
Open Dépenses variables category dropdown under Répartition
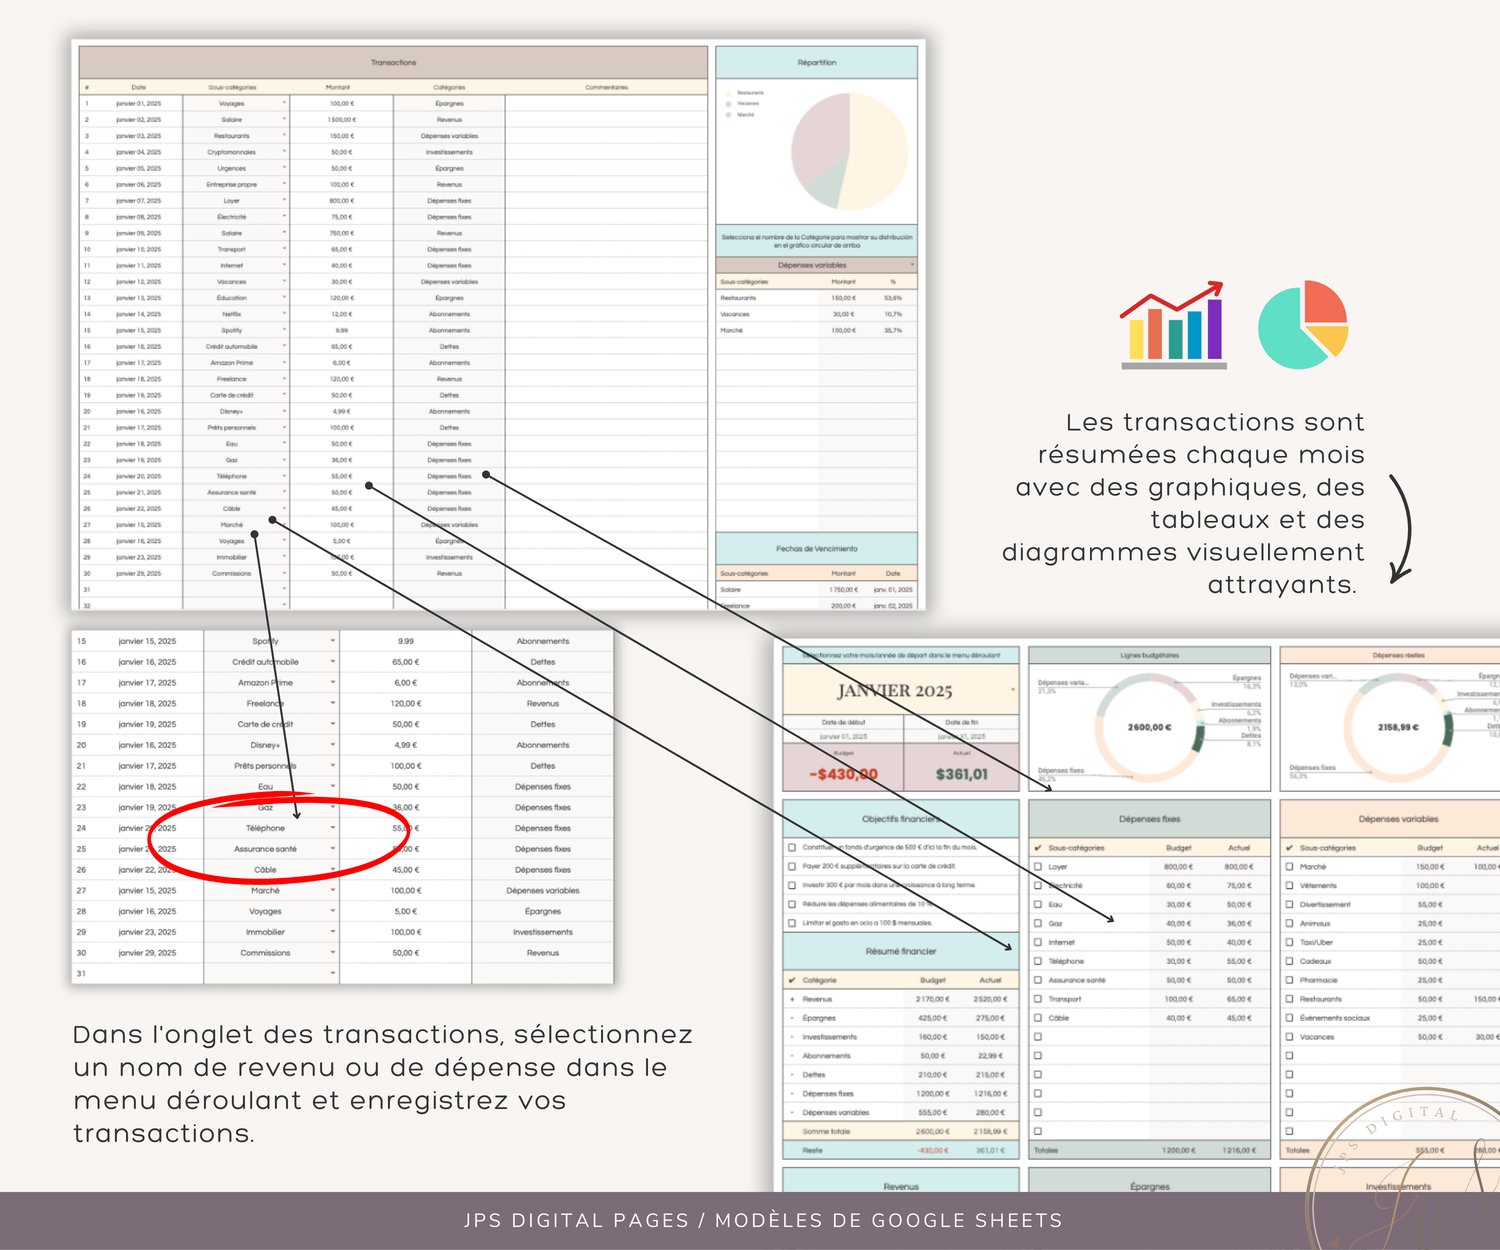click(x=912, y=265)
